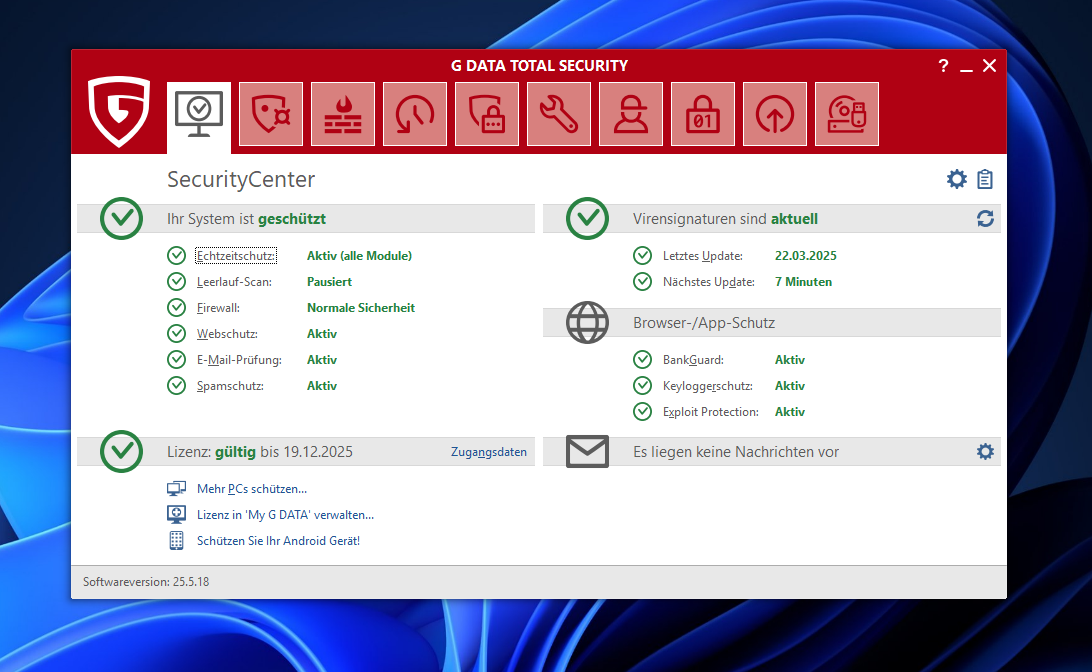This screenshot has width=1092, height=672.
Task: Close the G DATA Total Security window
Action: pyautogui.click(x=990, y=65)
